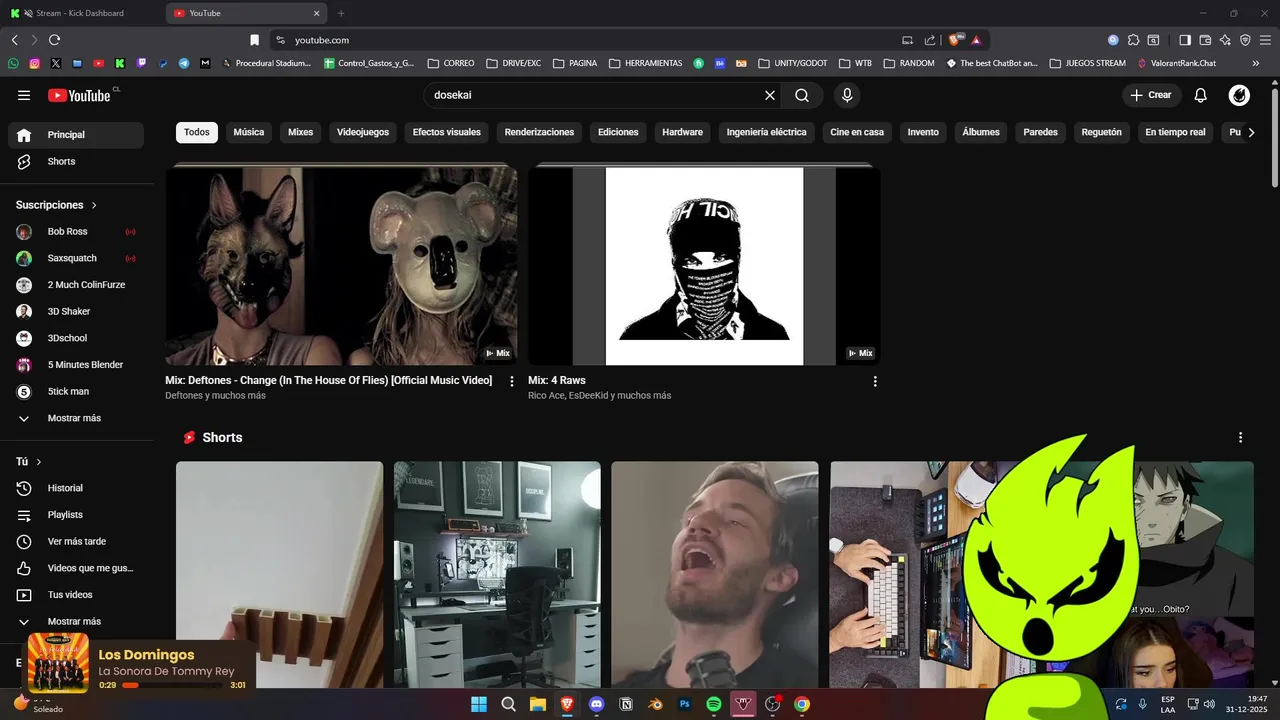Open Shorts from the sidebar
The image size is (1280, 720).
(x=76, y=161)
